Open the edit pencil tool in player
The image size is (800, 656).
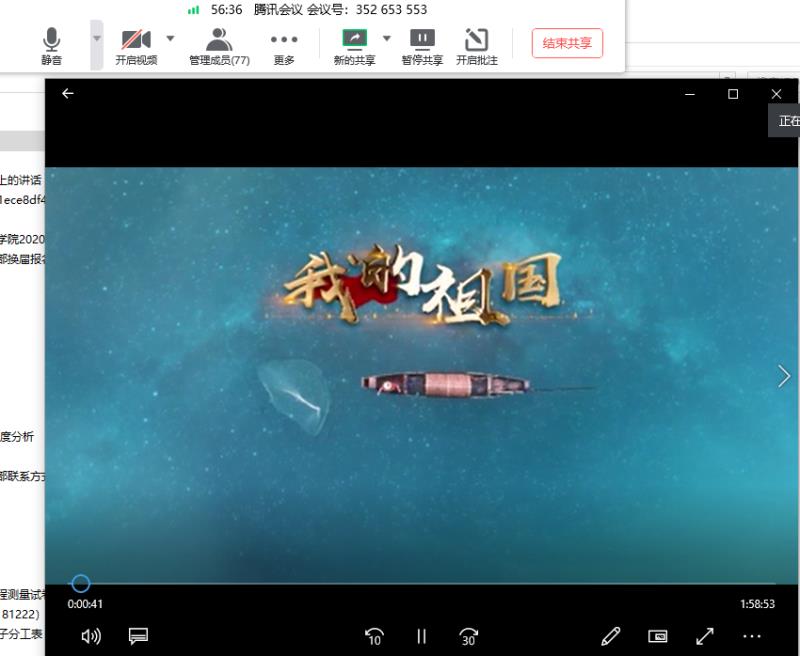pos(610,636)
